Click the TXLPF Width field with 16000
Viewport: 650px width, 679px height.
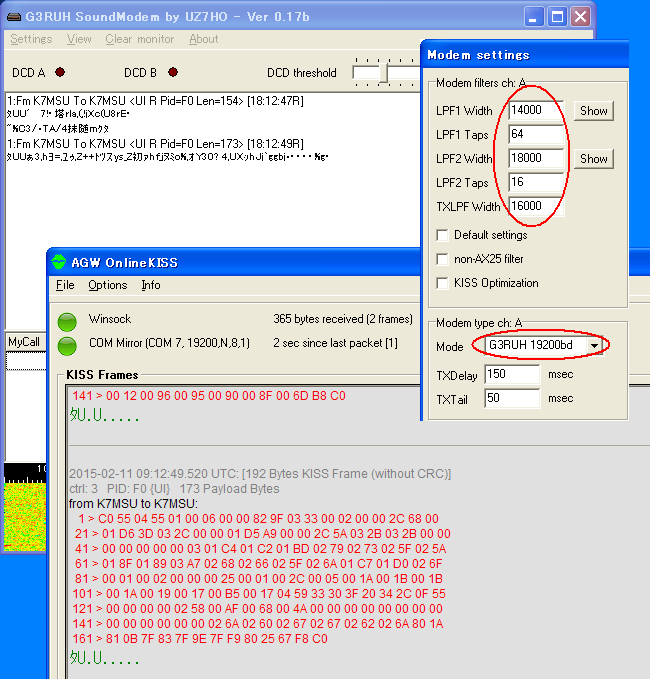[x=536, y=206]
